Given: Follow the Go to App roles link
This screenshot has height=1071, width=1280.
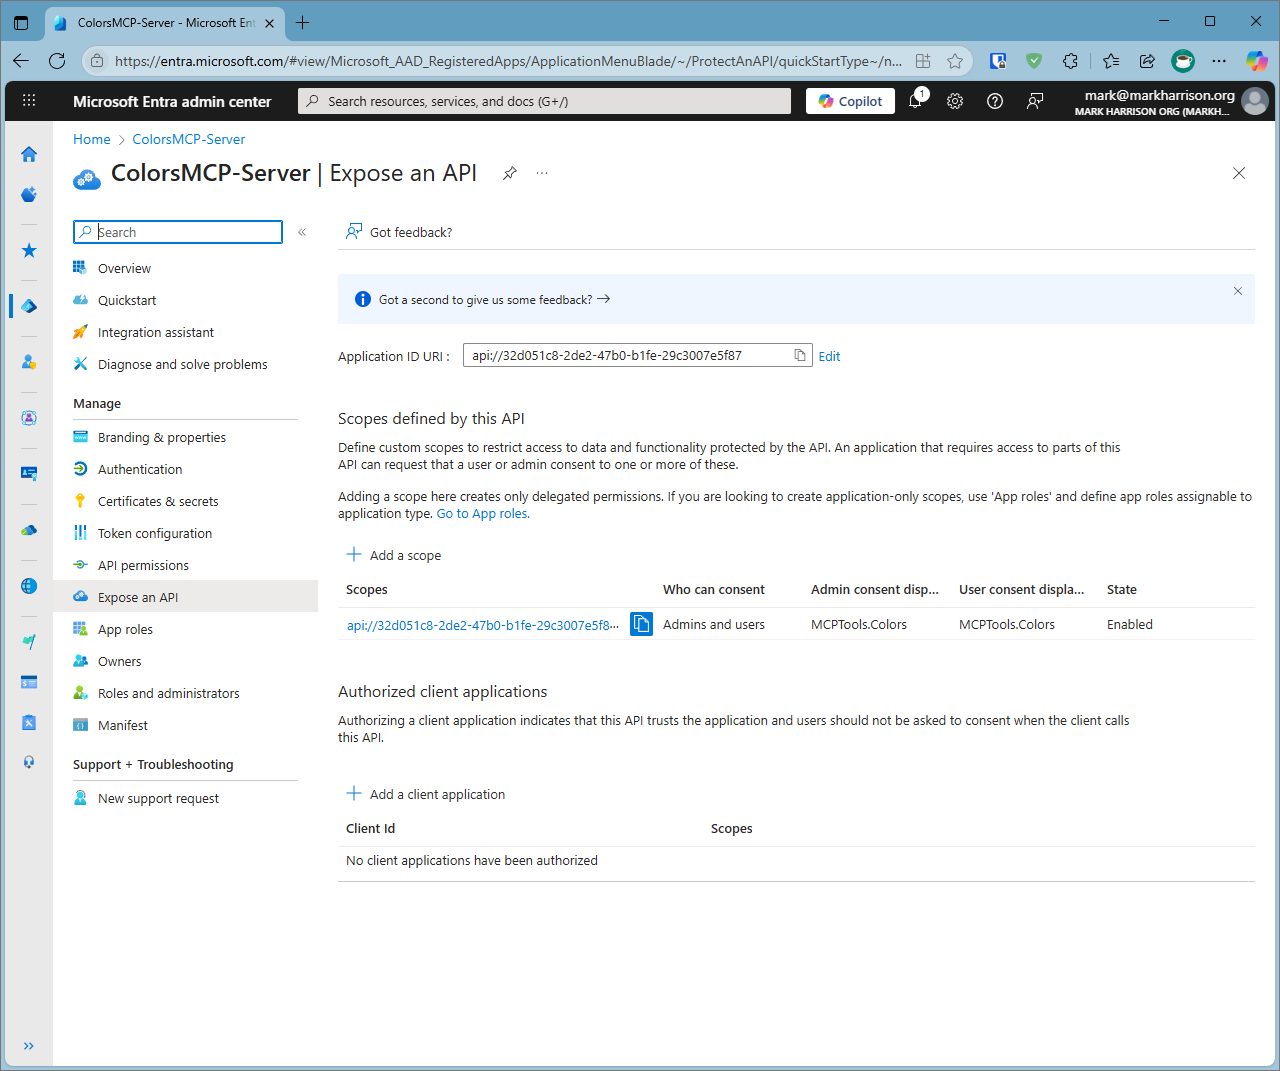Looking at the screenshot, I should click(482, 513).
